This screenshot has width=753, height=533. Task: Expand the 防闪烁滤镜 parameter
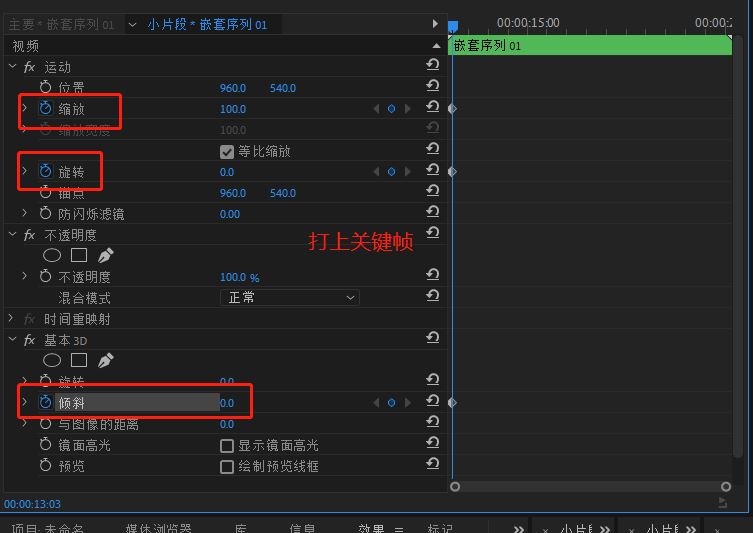(x=25, y=213)
